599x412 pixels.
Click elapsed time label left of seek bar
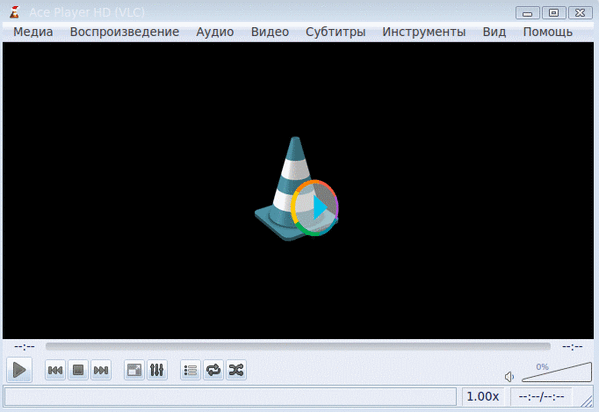[24, 347]
